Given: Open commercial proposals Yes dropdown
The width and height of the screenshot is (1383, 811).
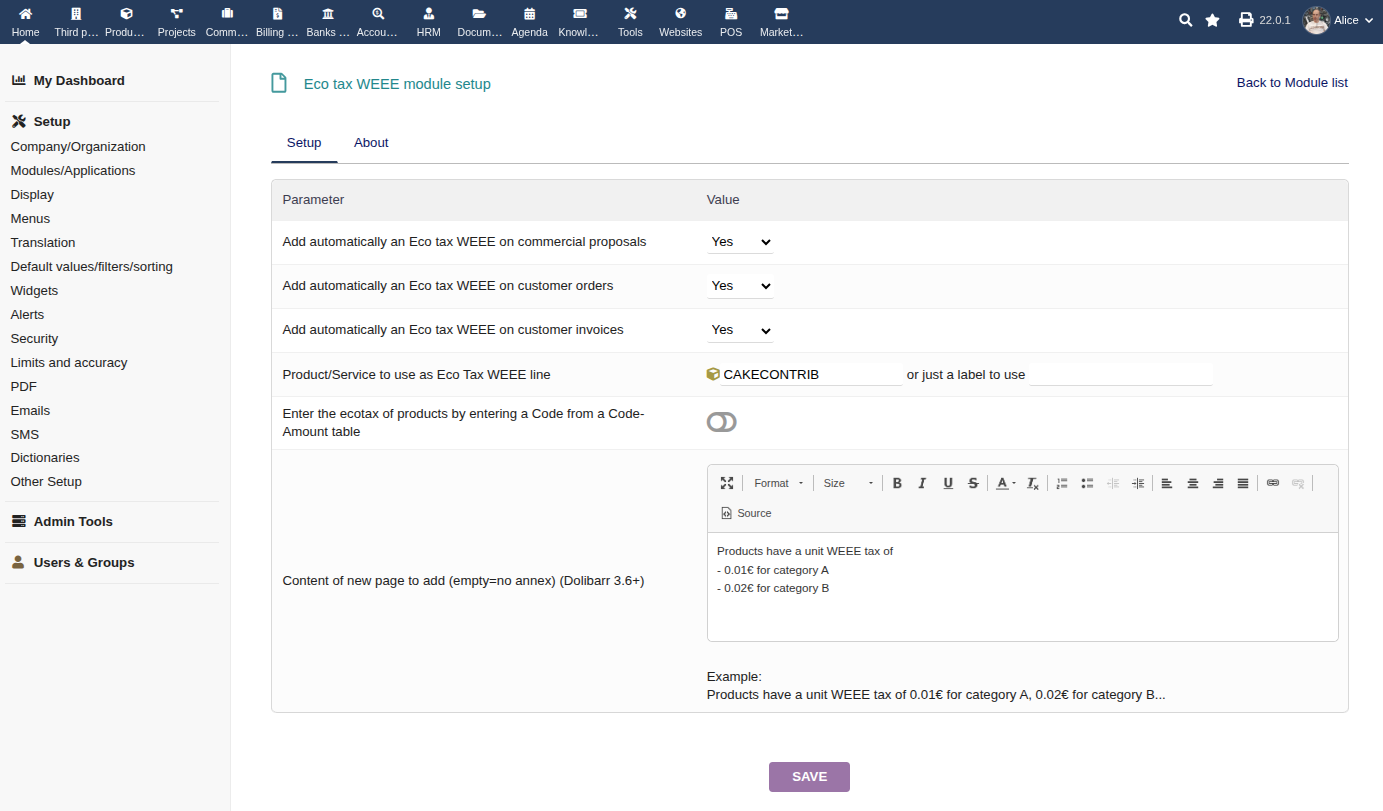Looking at the screenshot, I should tap(740, 242).
